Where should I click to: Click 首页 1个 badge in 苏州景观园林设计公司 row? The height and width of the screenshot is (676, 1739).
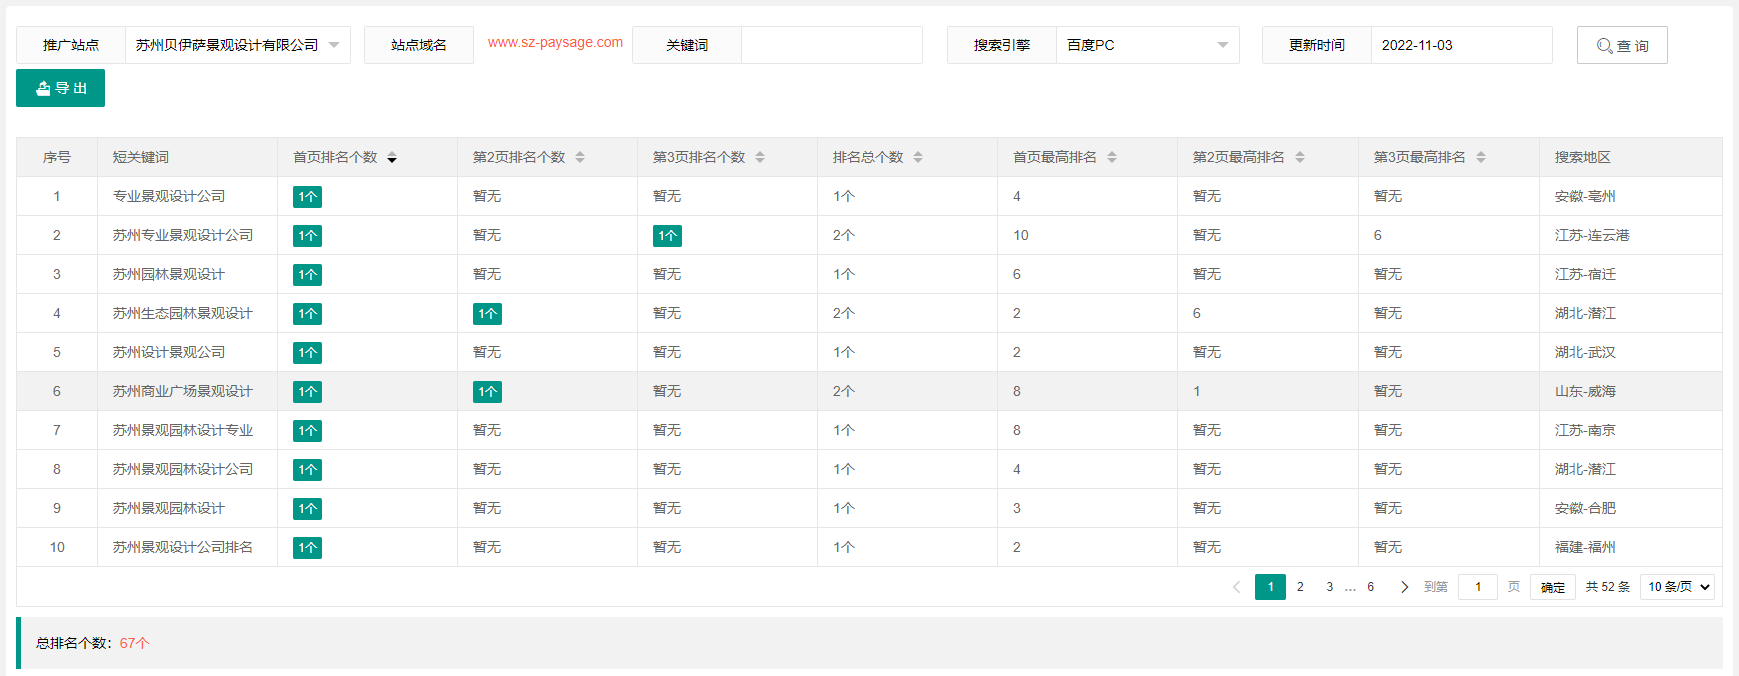tap(307, 470)
